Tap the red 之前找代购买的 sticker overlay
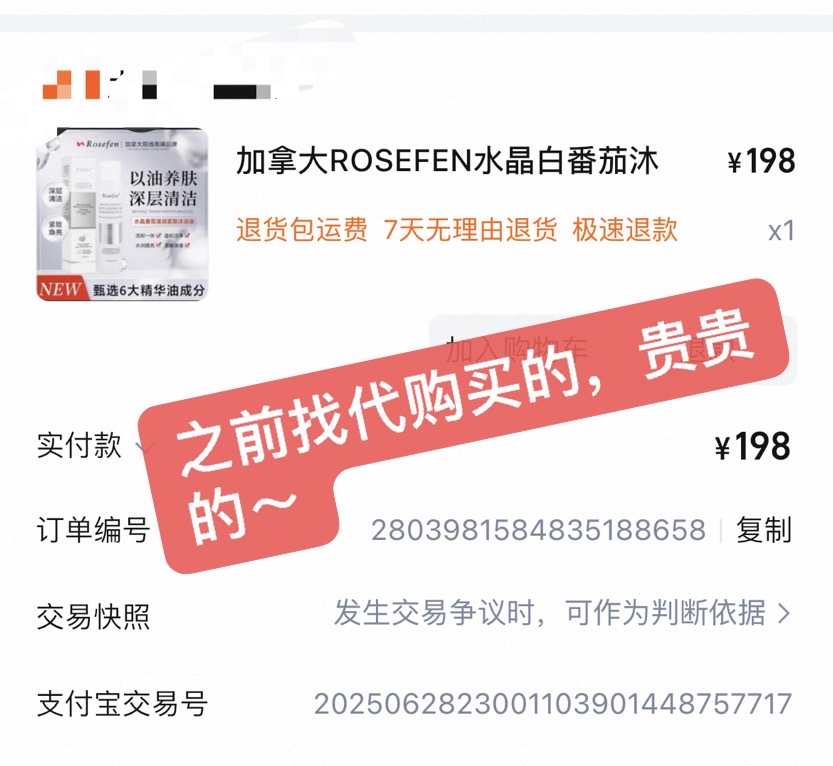 (x=462, y=425)
